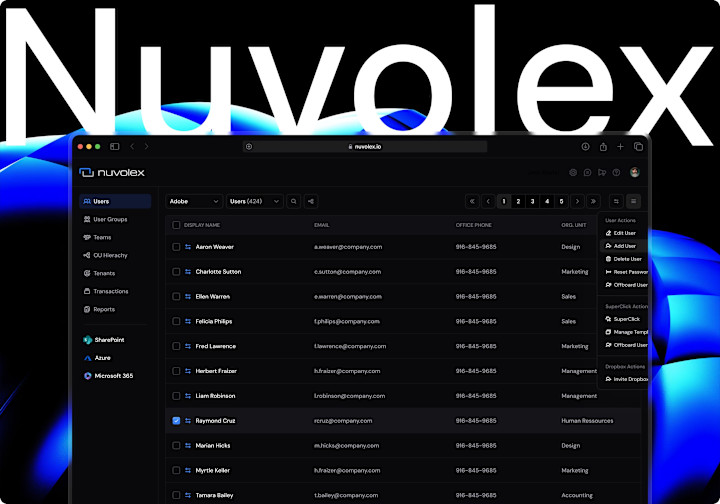Go to Teams in the sidebar

[97, 237]
